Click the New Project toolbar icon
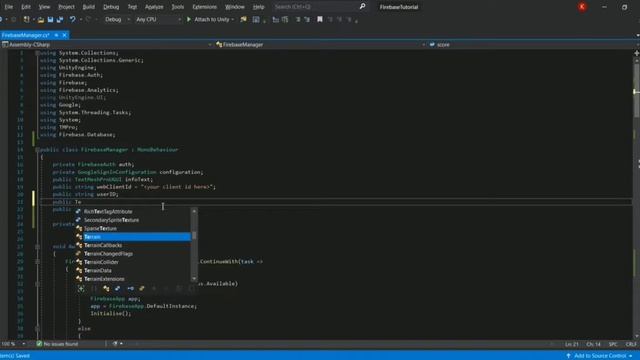 27,19
